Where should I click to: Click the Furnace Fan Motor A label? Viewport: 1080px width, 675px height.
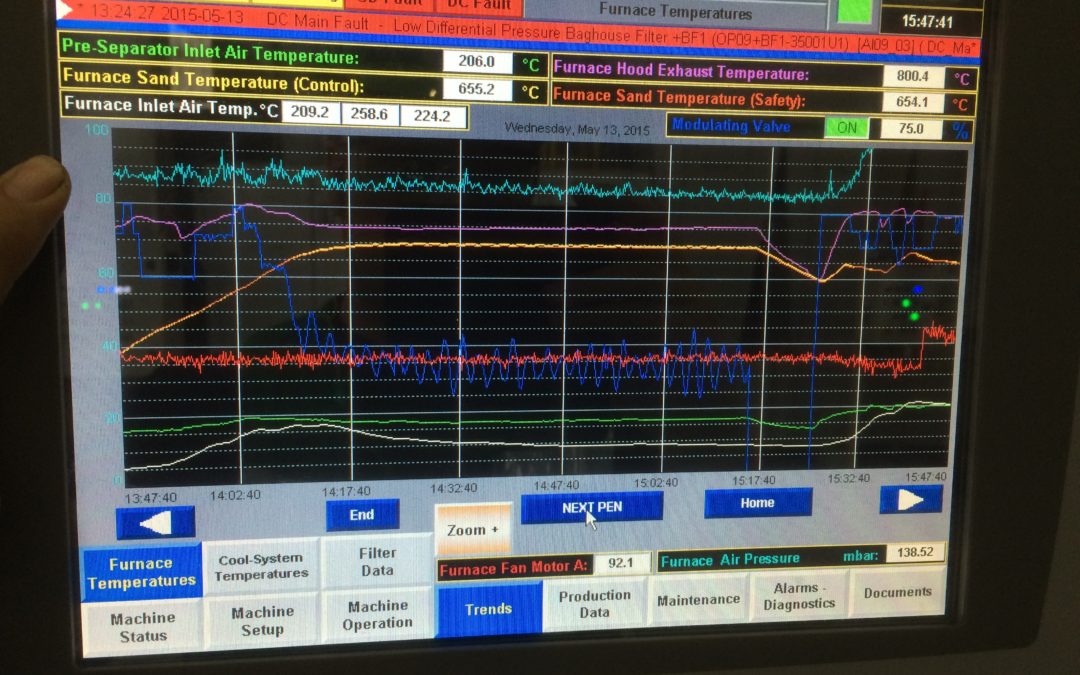coord(513,568)
